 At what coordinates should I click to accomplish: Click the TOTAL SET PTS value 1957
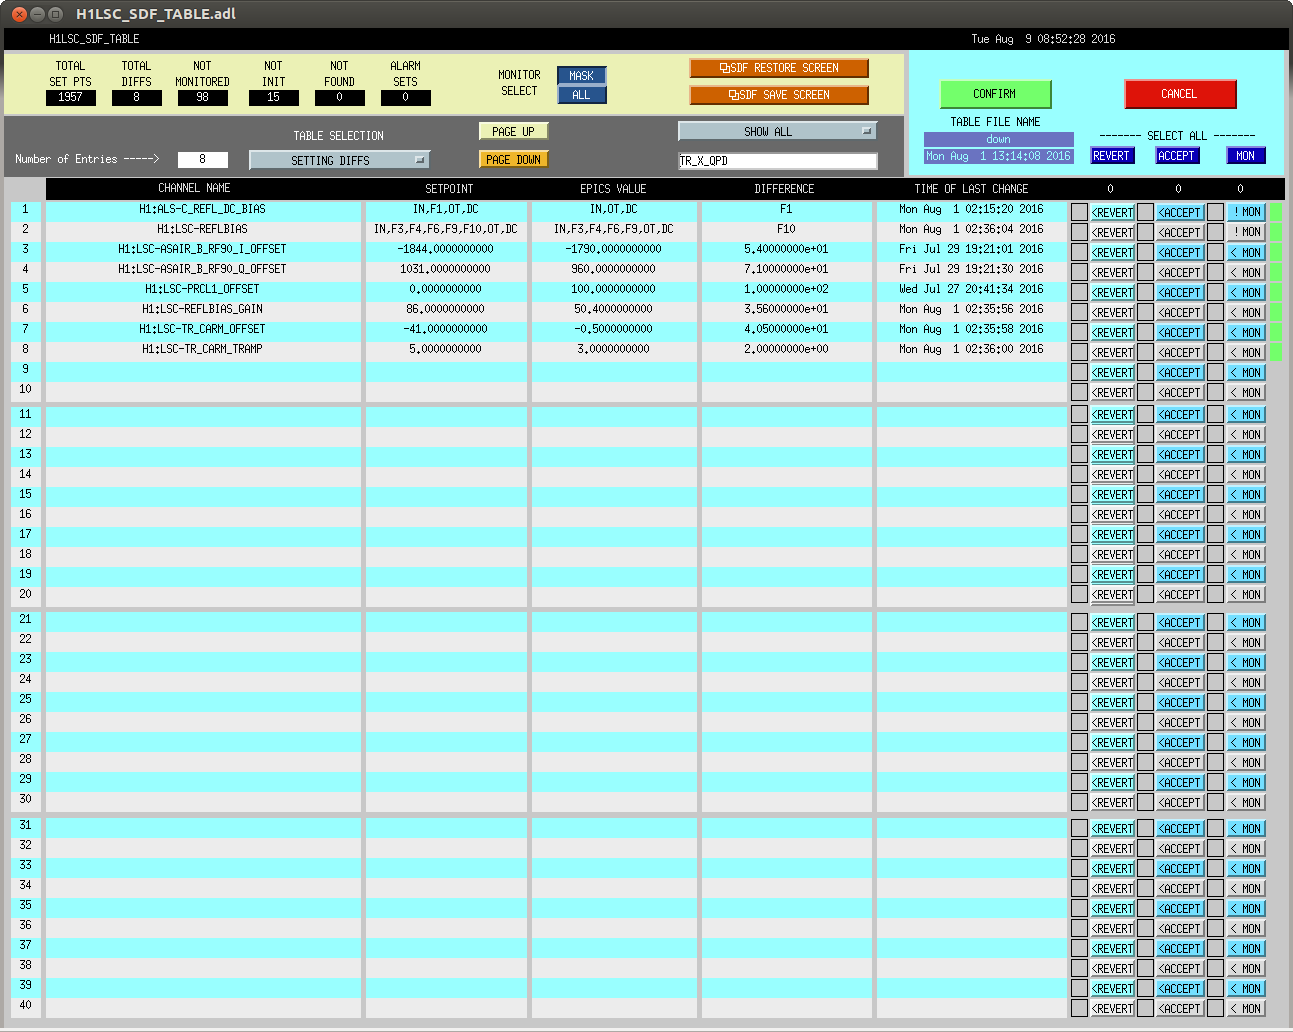pos(70,98)
